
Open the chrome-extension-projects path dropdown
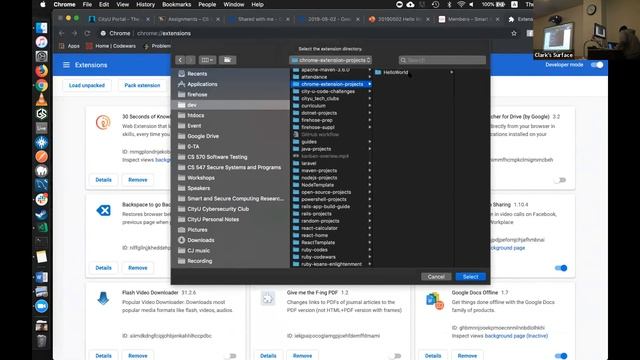pyautogui.click(x=331, y=60)
